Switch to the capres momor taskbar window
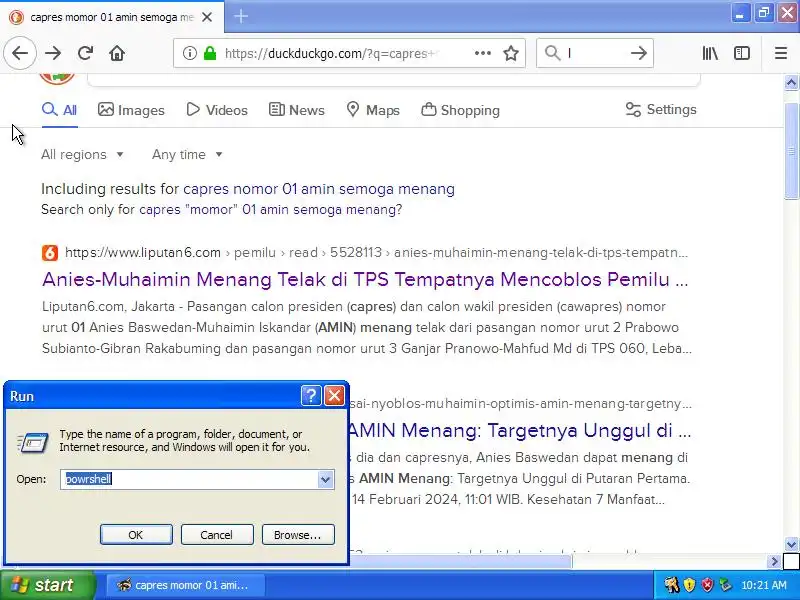Screen dimensions: 800x600 185,585
